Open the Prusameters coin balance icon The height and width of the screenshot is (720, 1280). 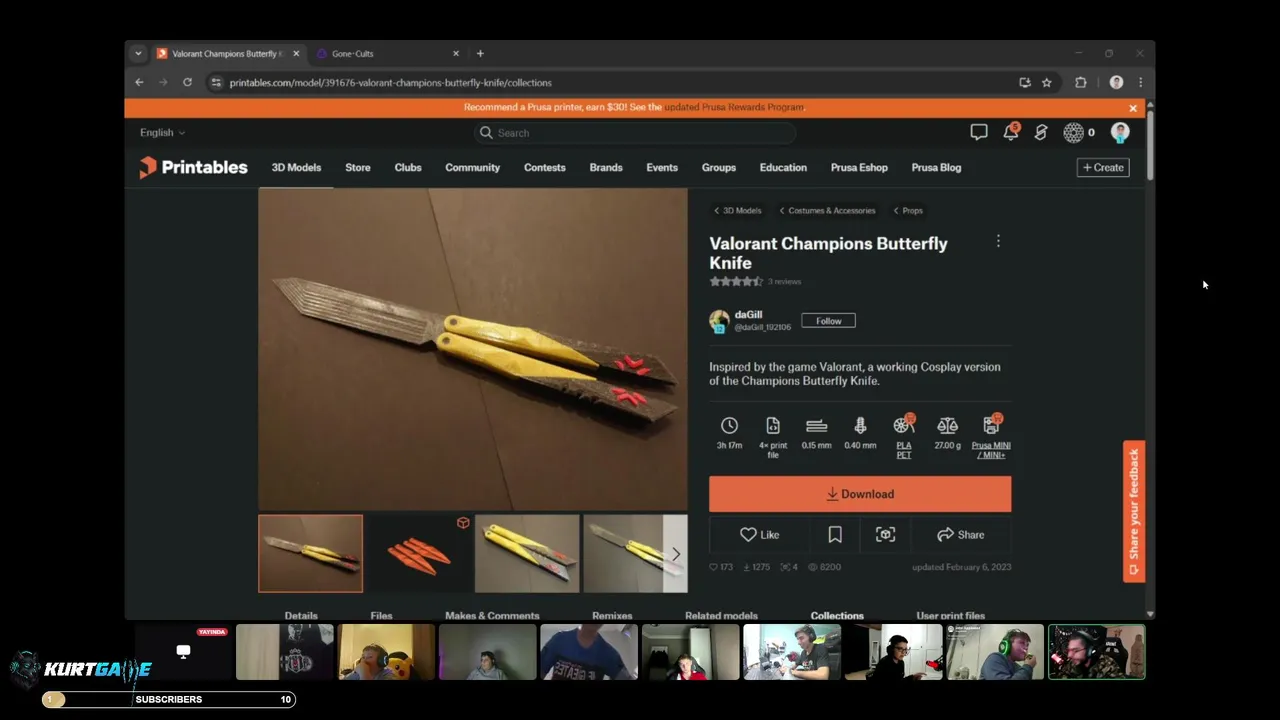point(1073,132)
